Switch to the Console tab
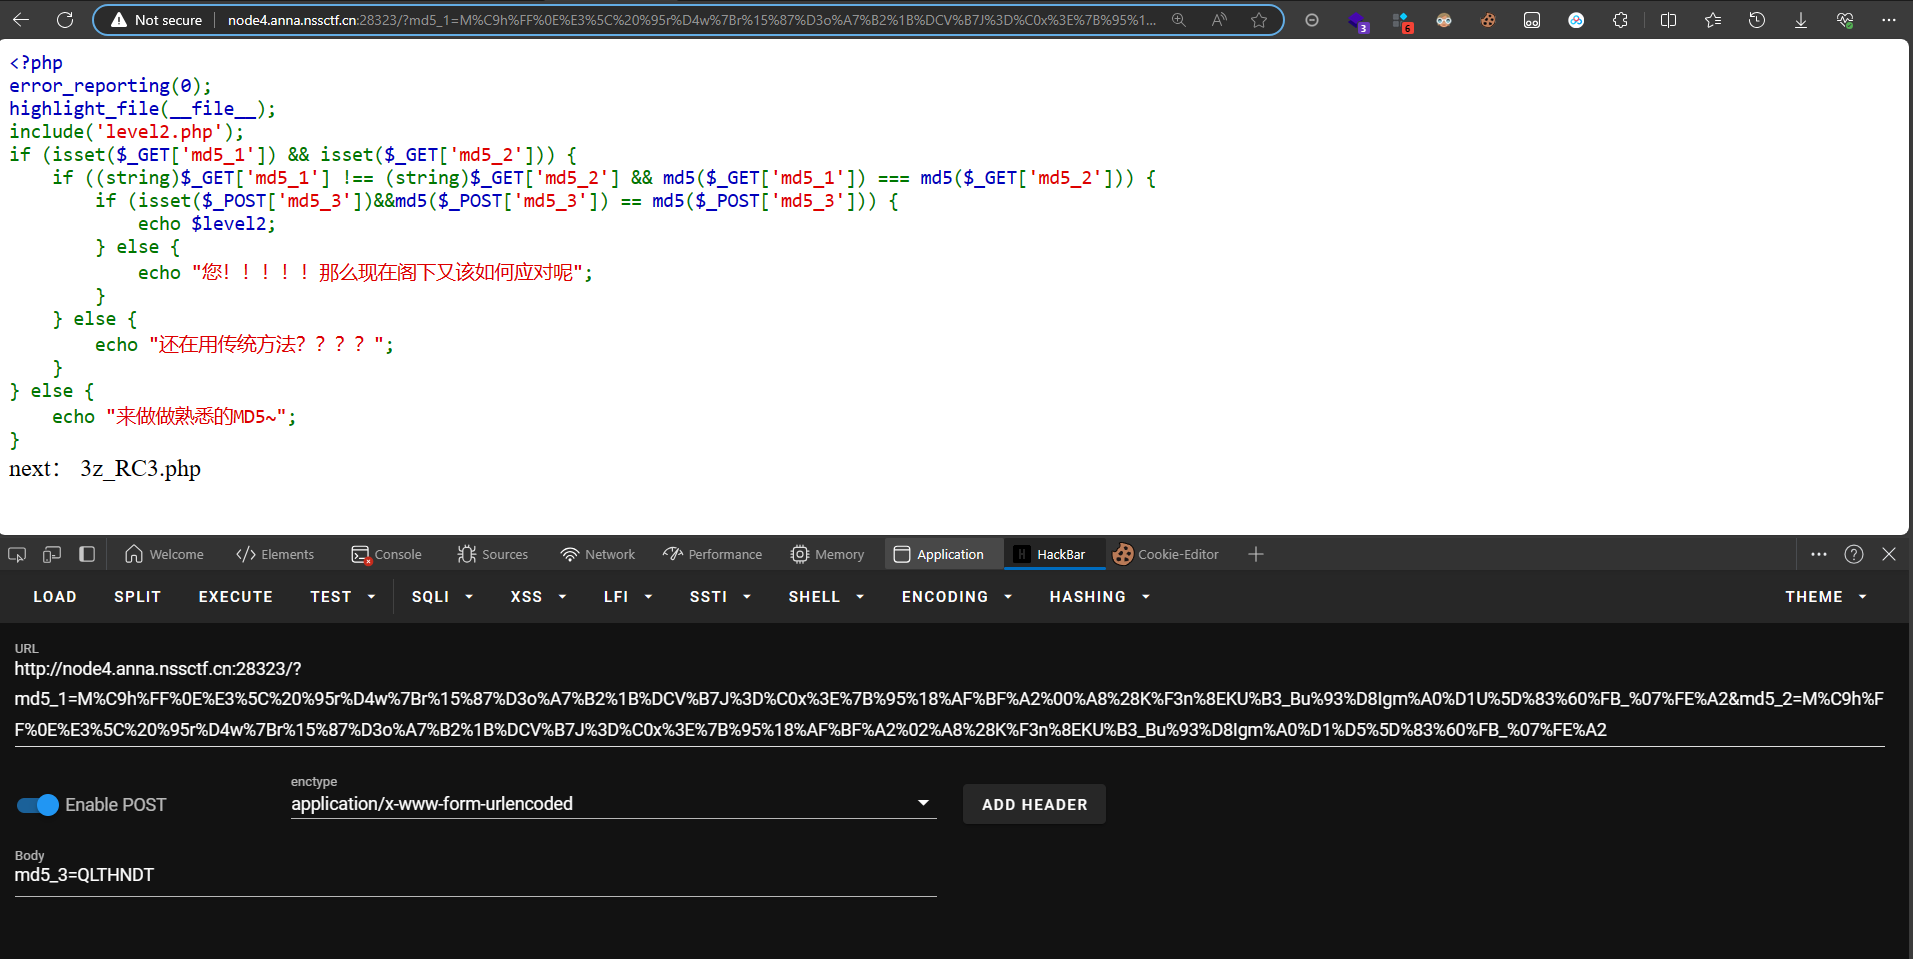This screenshot has height=959, width=1913. (x=386, y=554)
